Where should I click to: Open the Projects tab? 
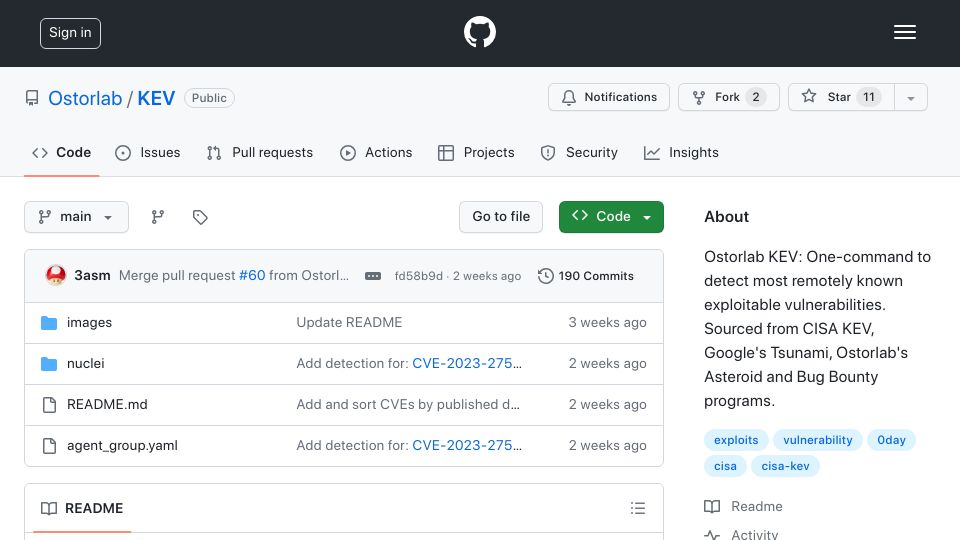(x=476, y=152)
